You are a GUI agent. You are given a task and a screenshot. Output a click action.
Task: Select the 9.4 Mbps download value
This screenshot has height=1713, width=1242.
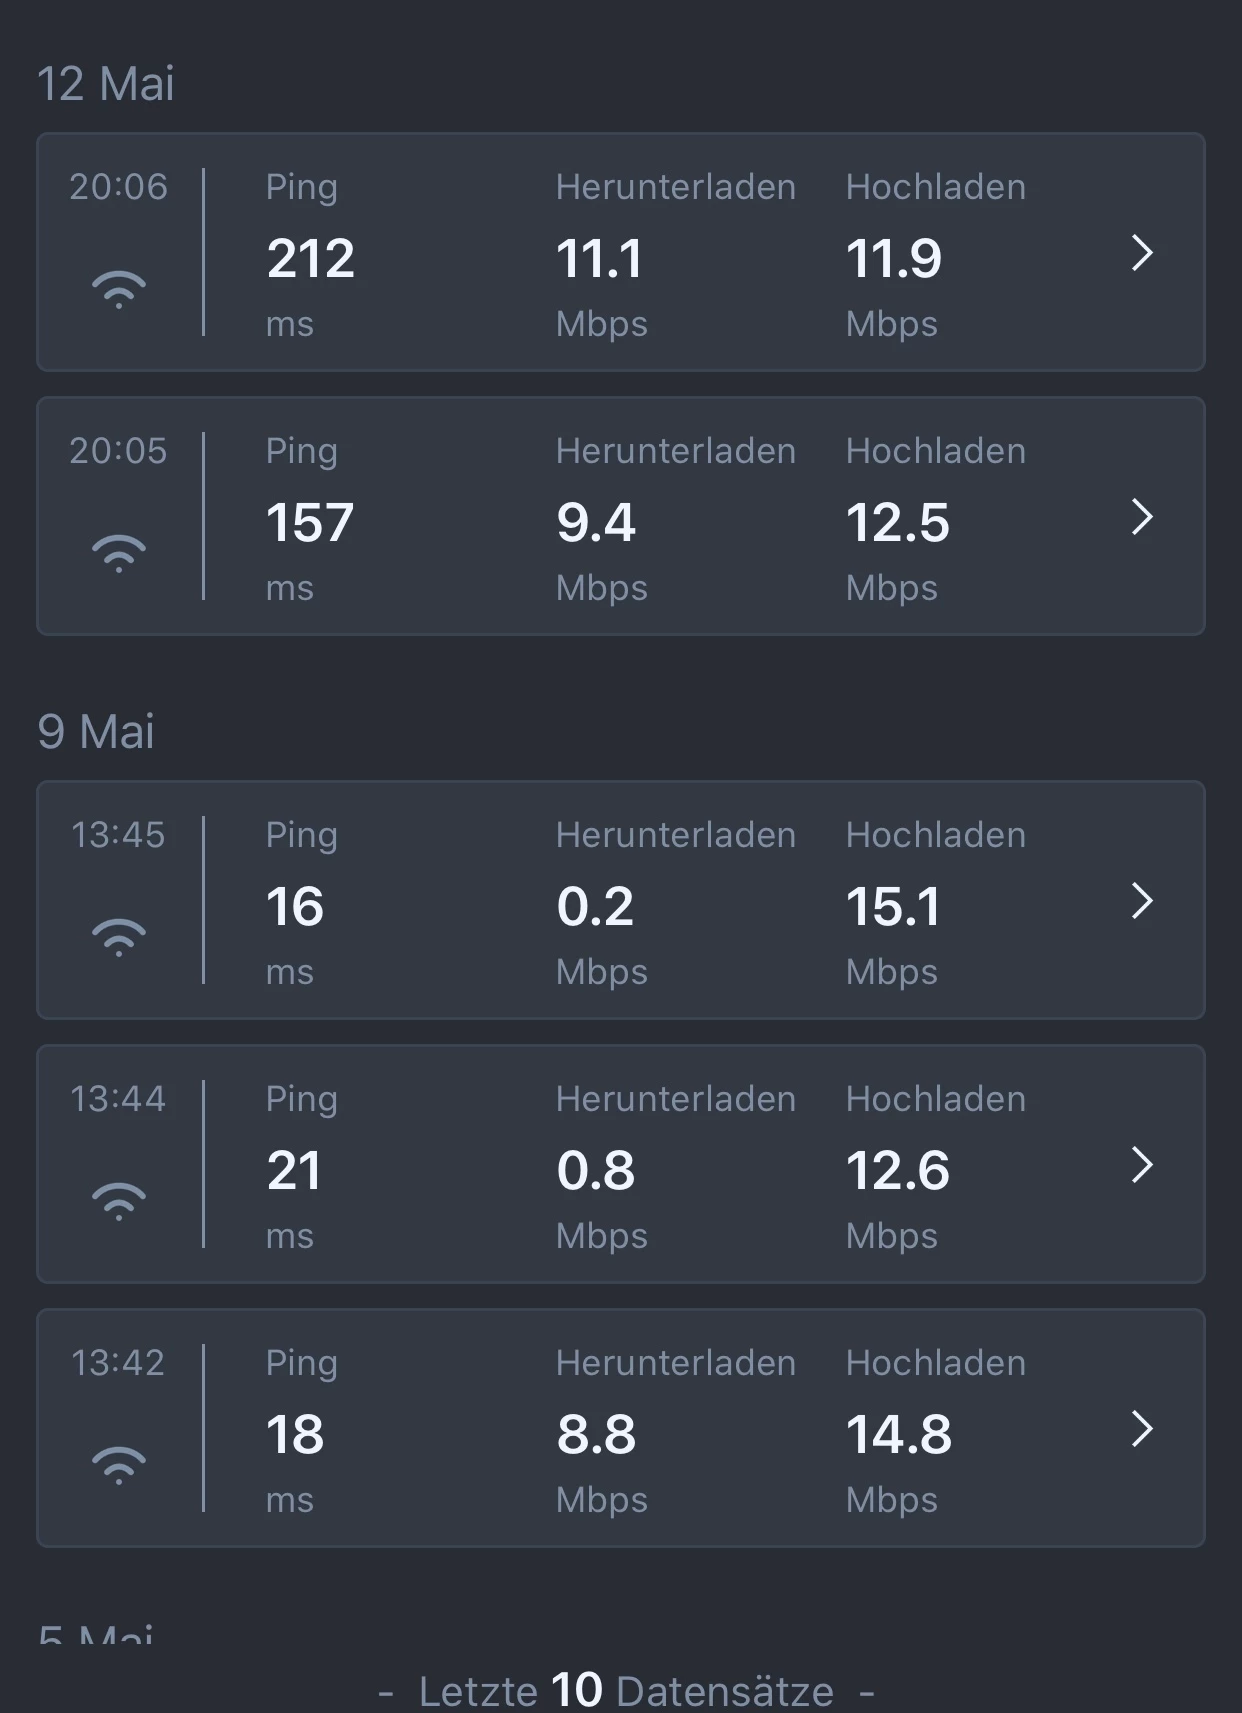pyautogui.click(x=596, y=523)
